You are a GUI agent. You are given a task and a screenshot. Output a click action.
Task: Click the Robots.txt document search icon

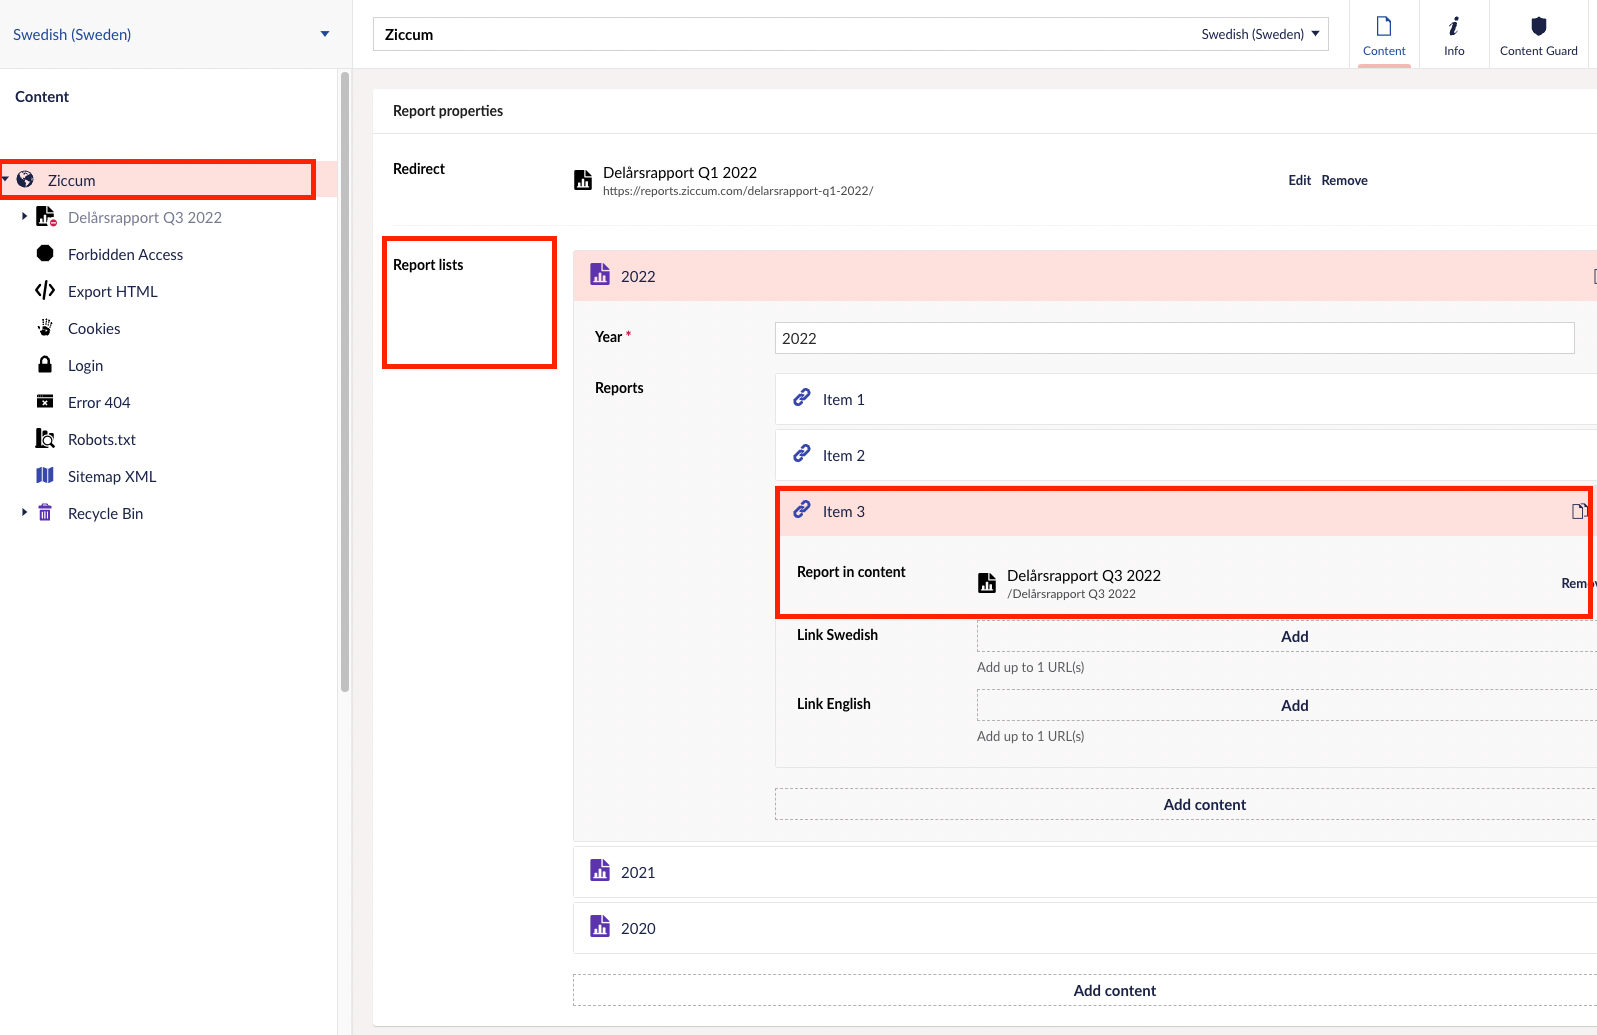tap(45, 439)
